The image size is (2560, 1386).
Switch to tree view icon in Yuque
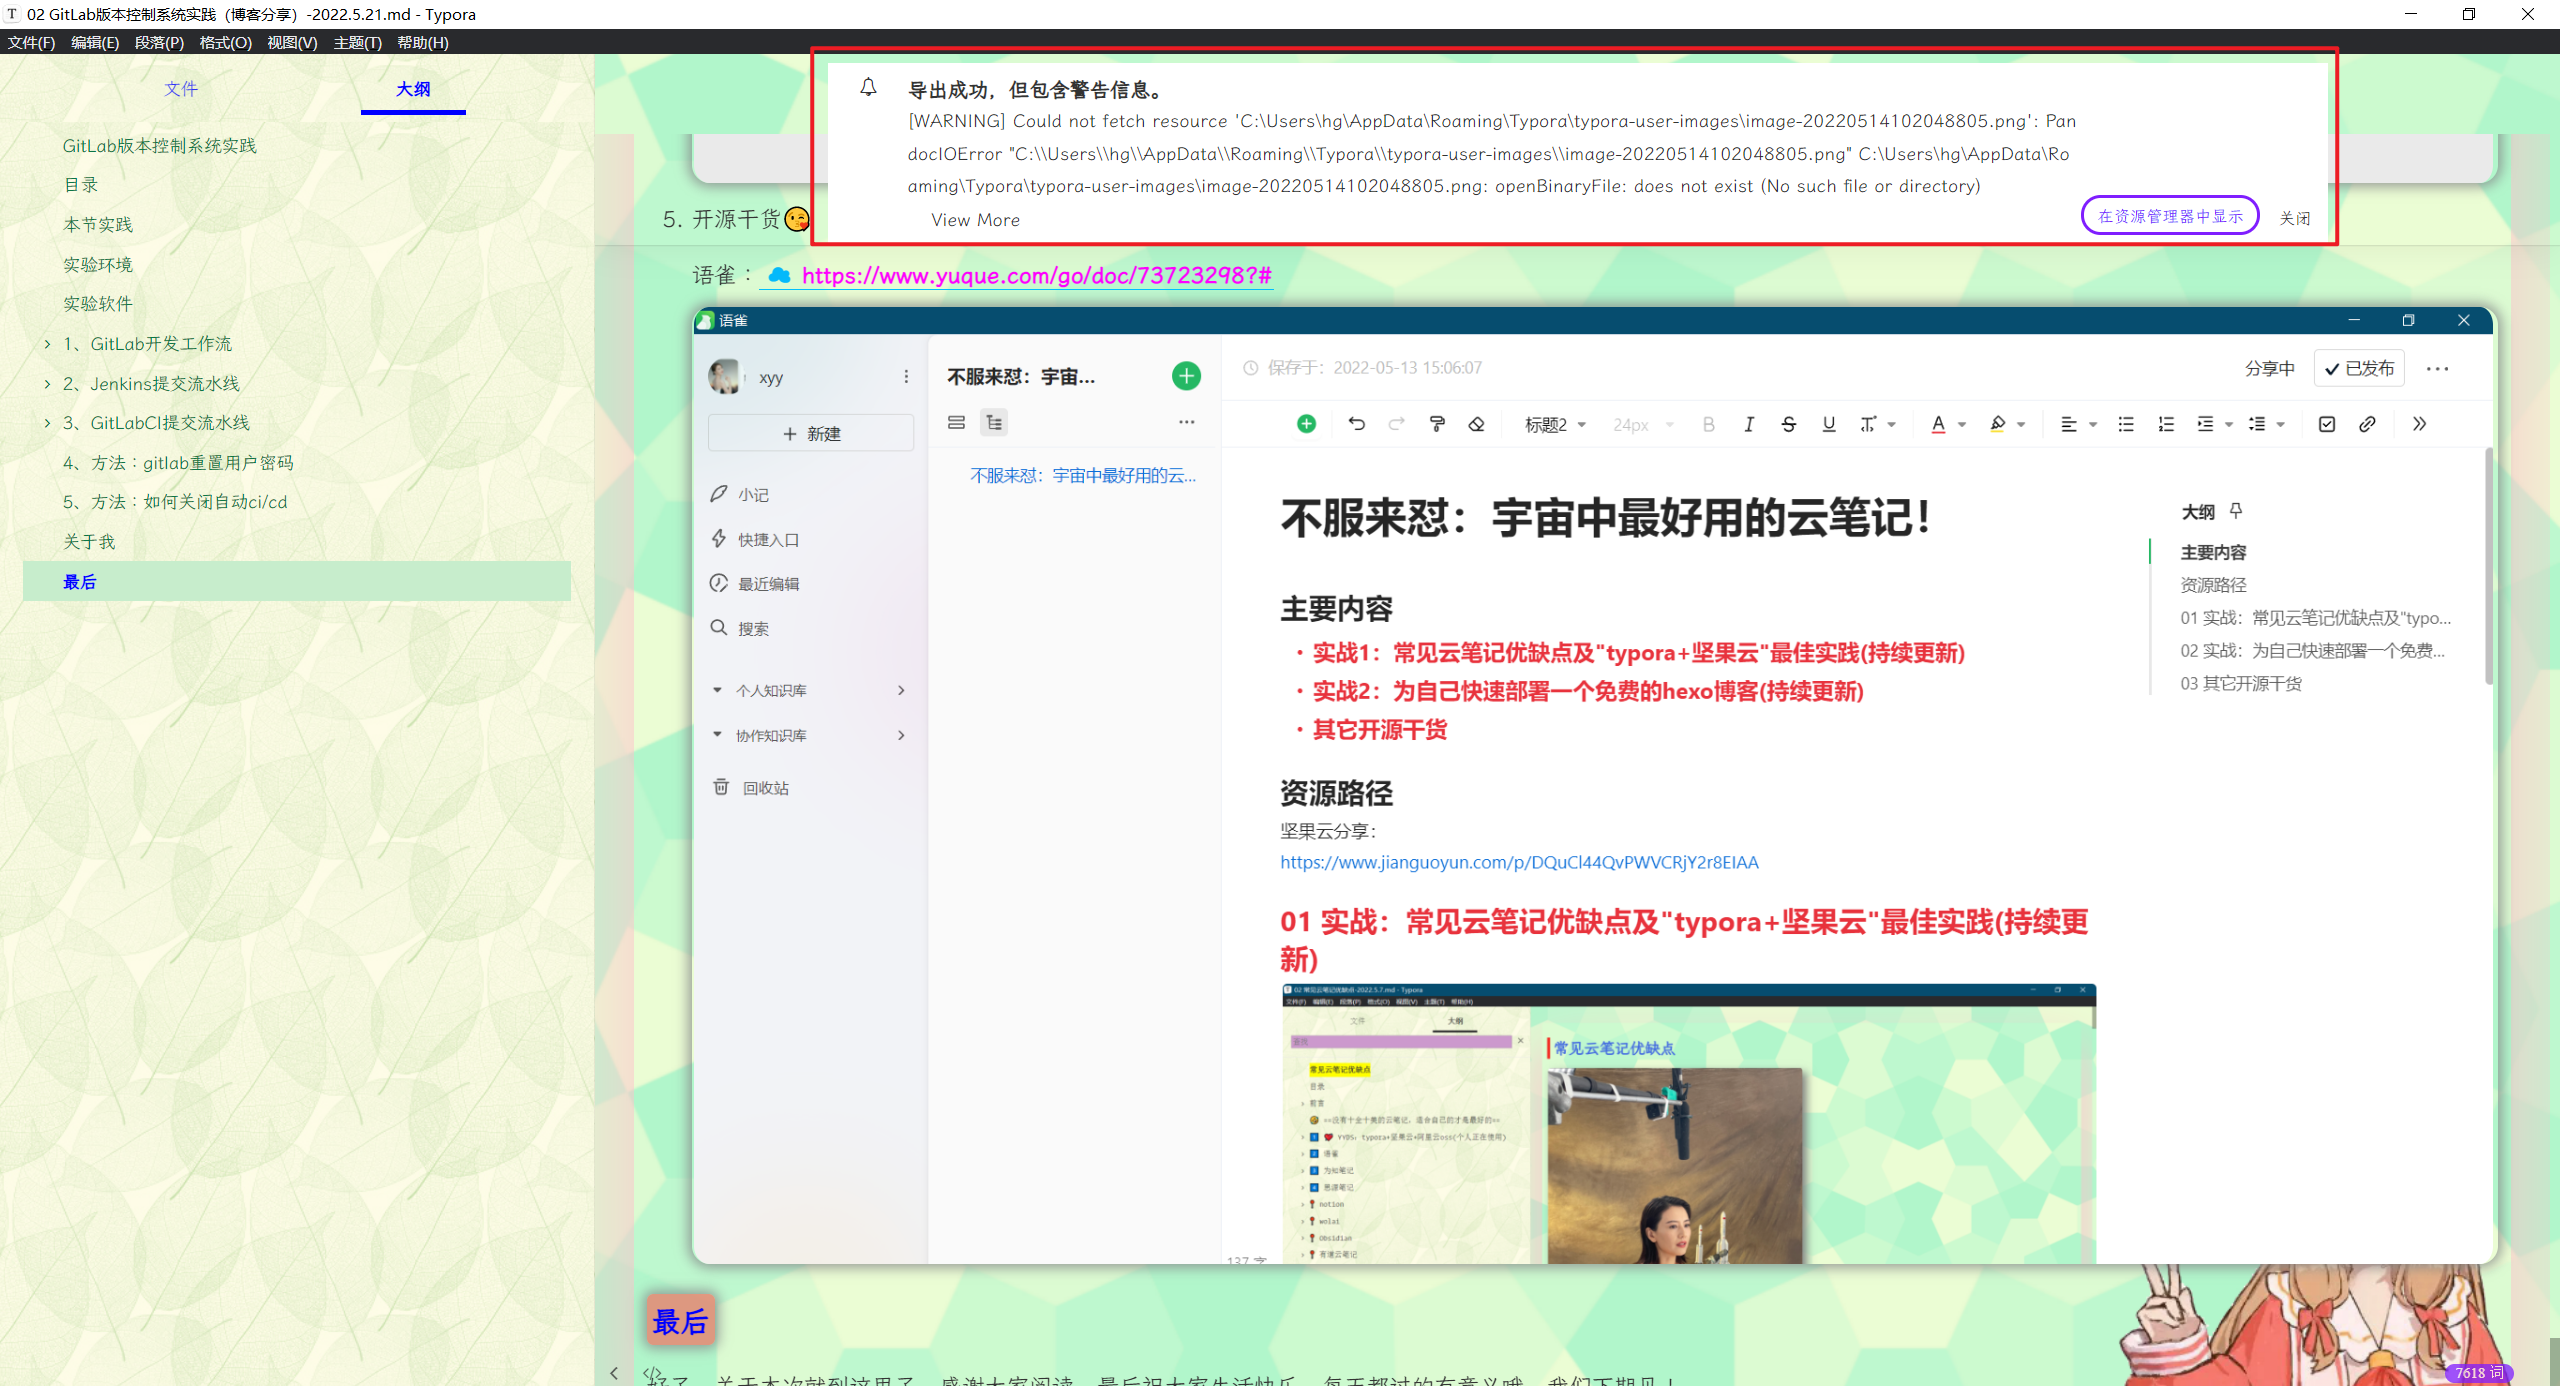994,423
